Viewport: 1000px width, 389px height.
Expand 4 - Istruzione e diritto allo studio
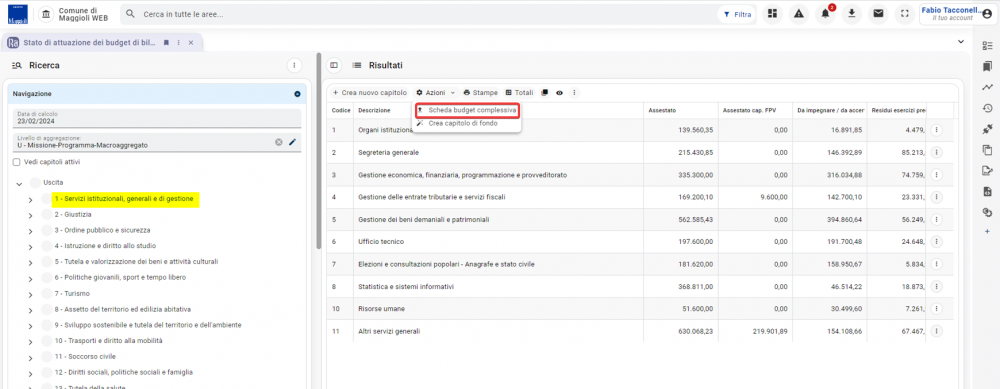[x=30, y=247]
